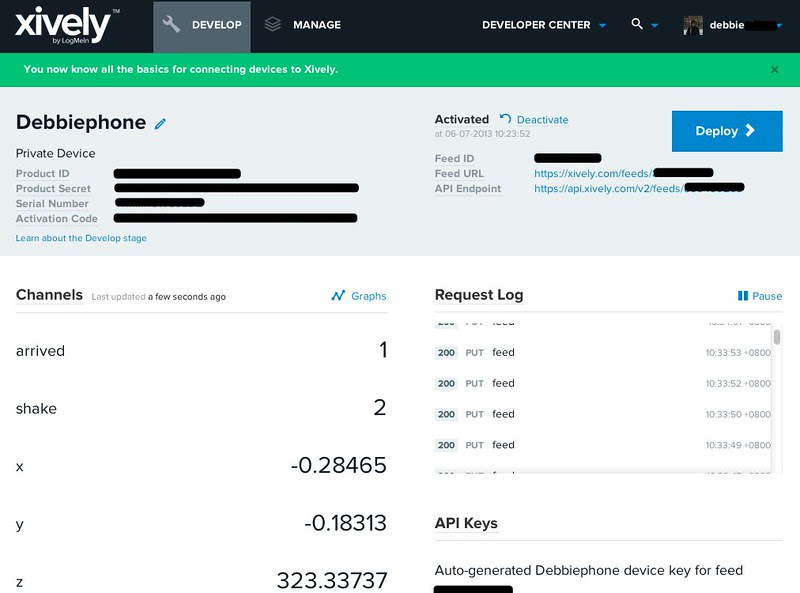This screenshot has width=800, height=593.
Task: Click the Develop wrench icon
Action: 171,24
